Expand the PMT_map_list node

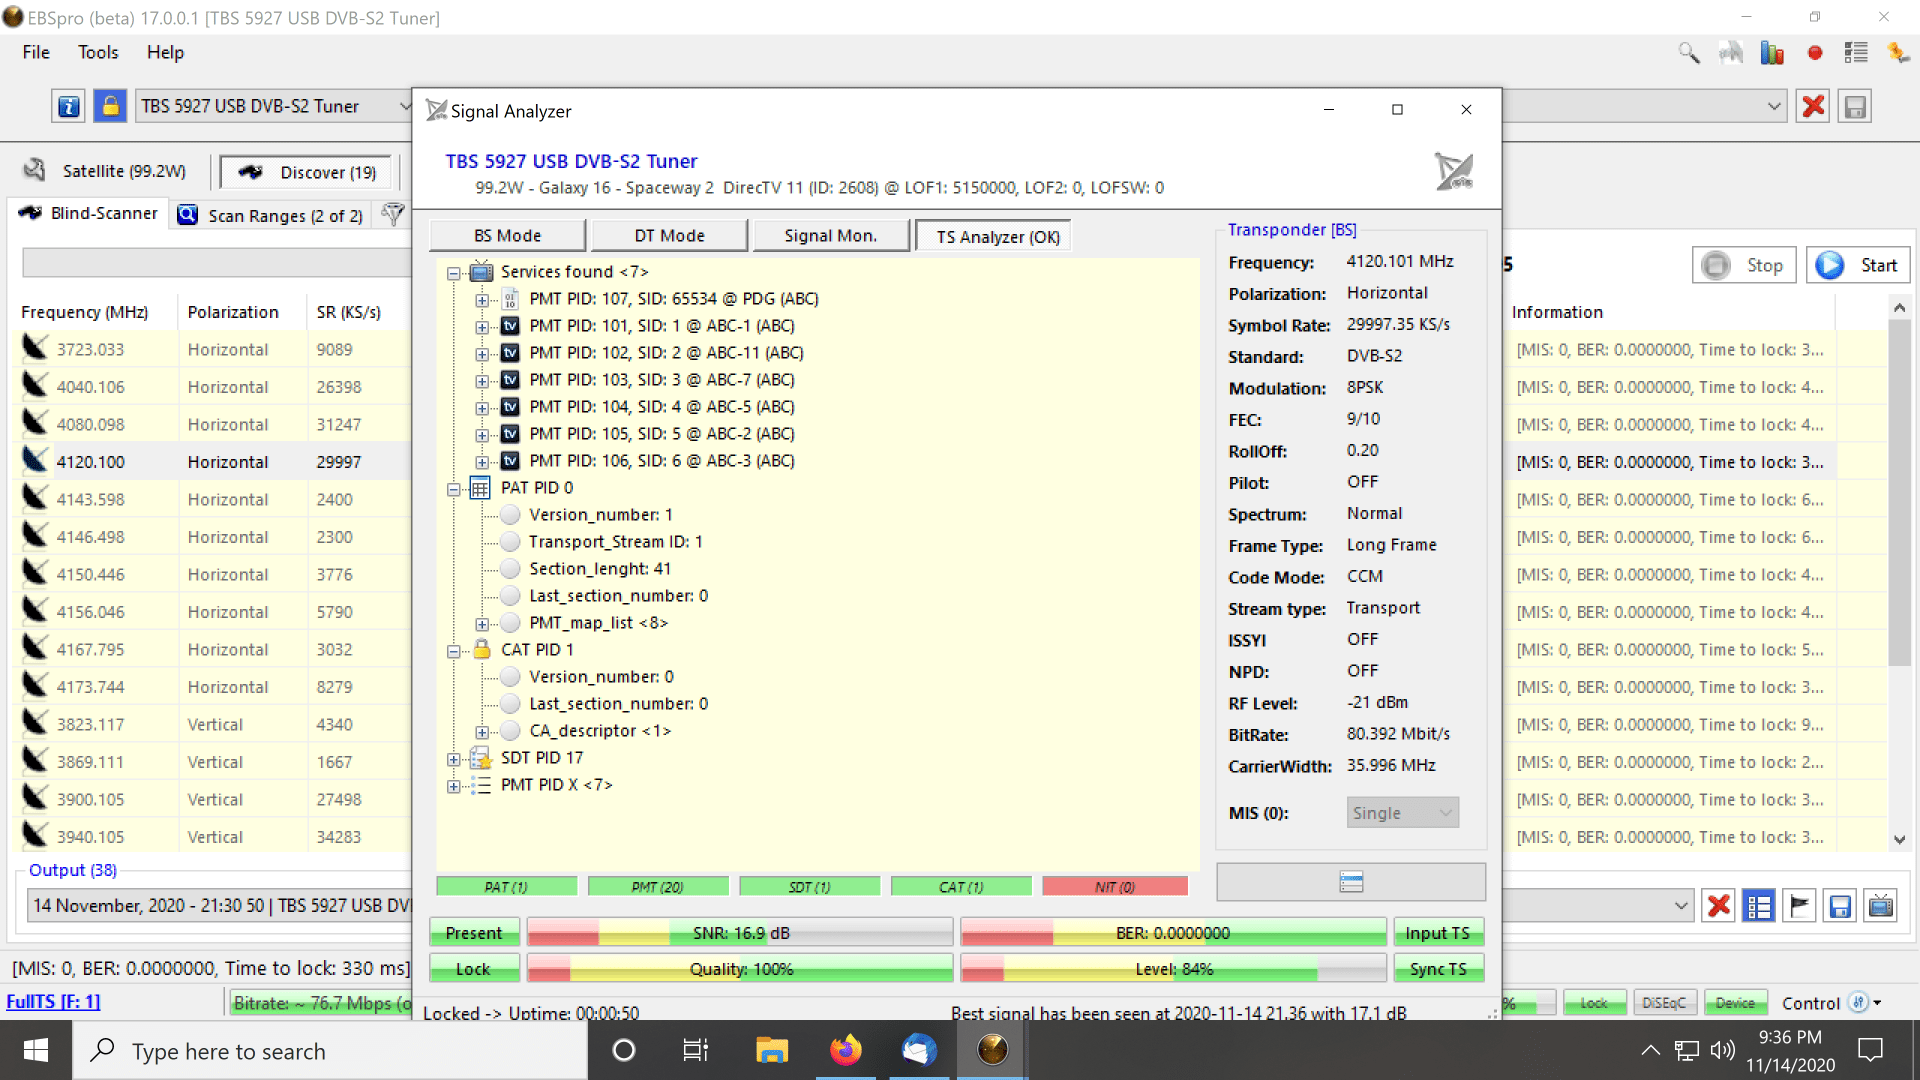coord(482,624)
